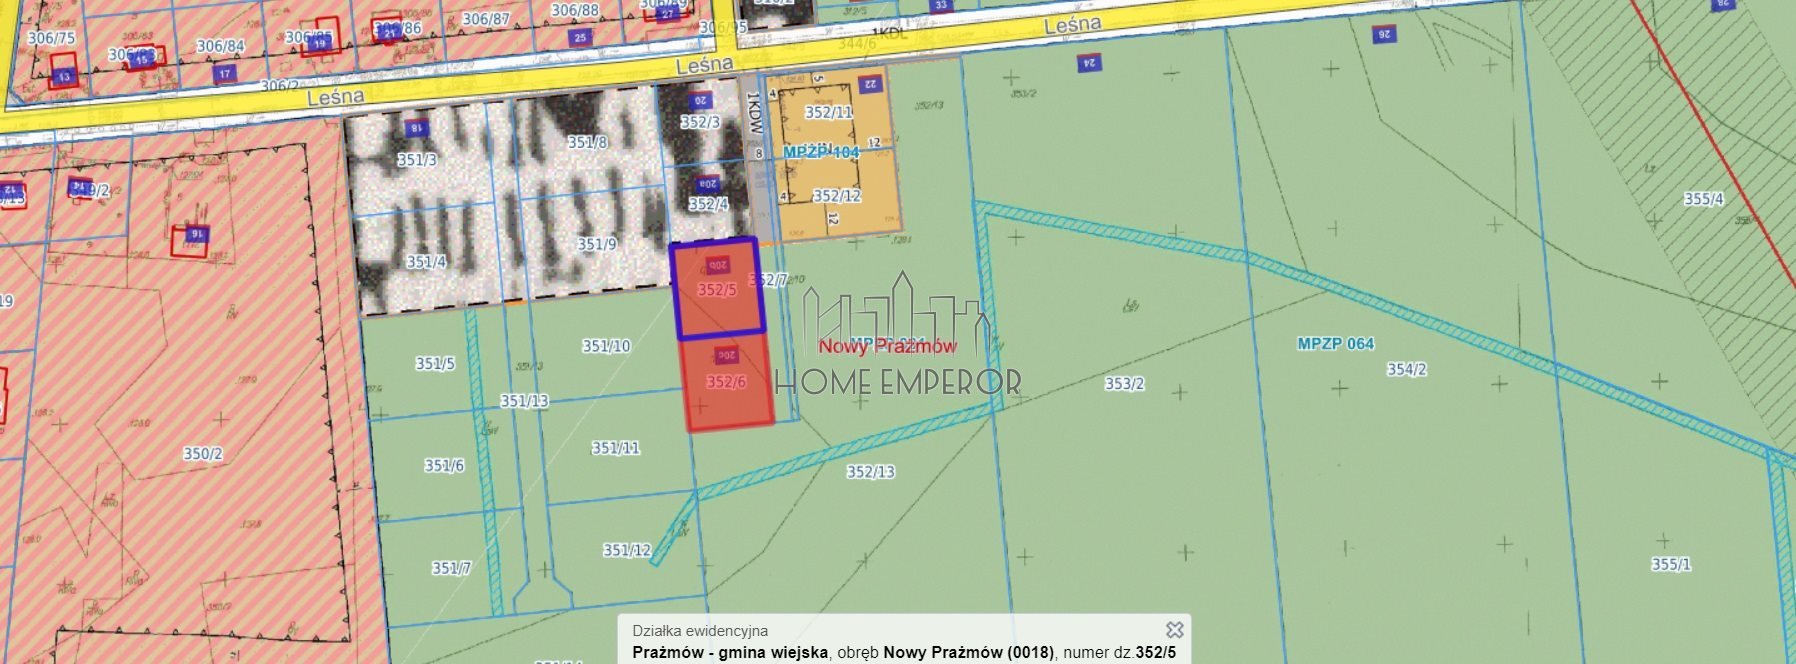Select parcel label 351/7

pos(451,568)
